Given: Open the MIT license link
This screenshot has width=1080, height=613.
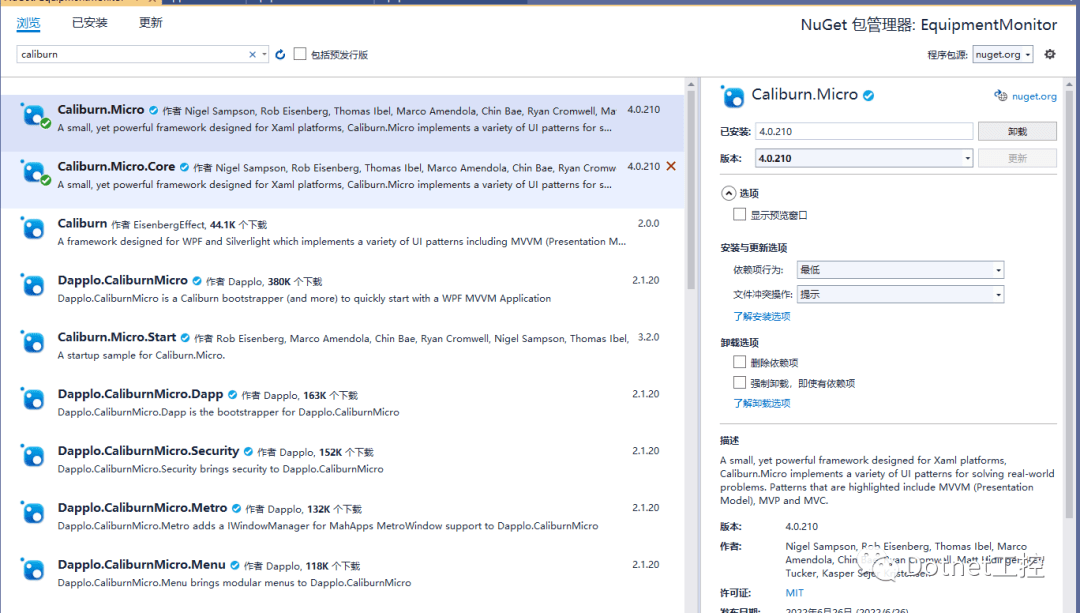Looking at the screenshot, I should coord(794,592).
